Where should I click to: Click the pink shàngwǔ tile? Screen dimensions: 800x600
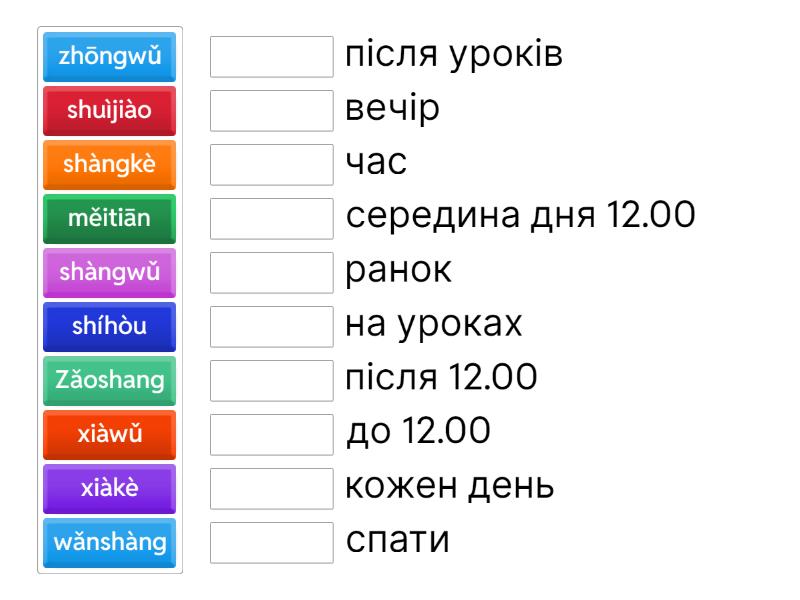pyautogui.click(x=110, y=273)
